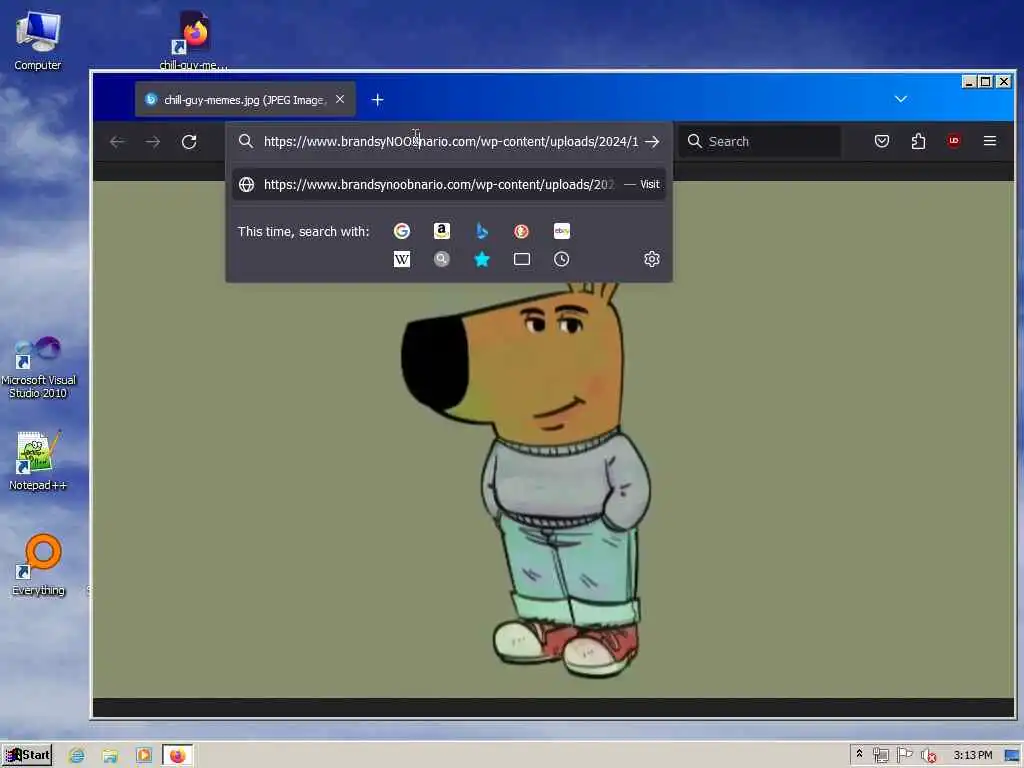This screenshot has width=1024, height=768.
Task: Open the Extensions puzzle icon
Action: click(918, 141)
